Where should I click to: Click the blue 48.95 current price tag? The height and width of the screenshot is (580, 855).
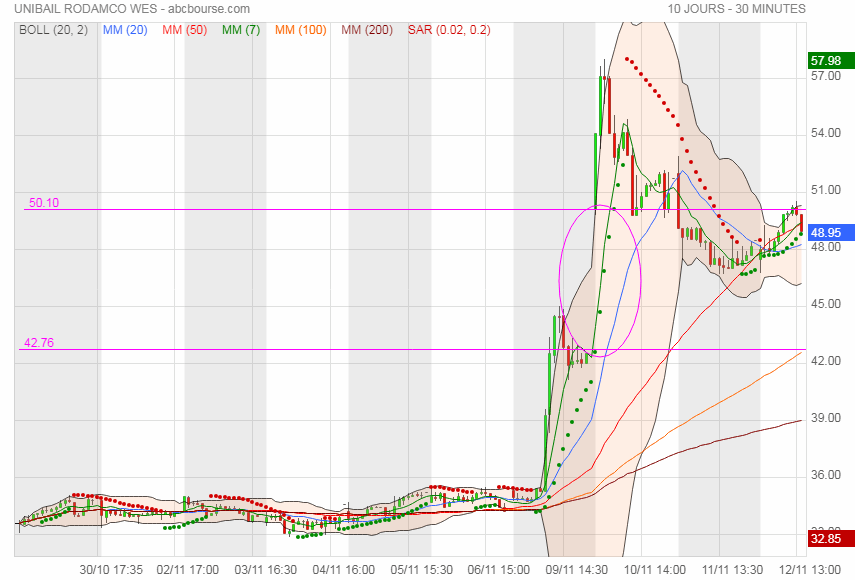(831, 233)
